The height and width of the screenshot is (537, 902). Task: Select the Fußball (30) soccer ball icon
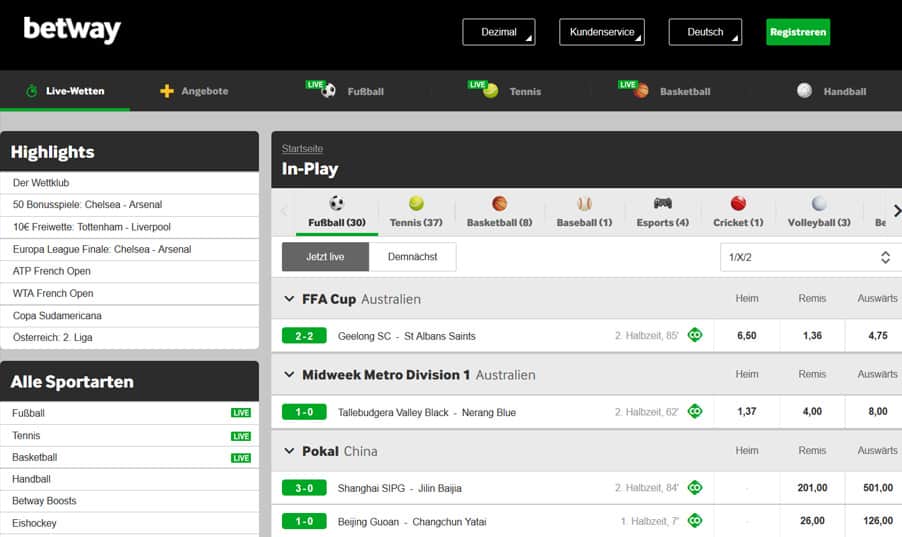[337, 203]
